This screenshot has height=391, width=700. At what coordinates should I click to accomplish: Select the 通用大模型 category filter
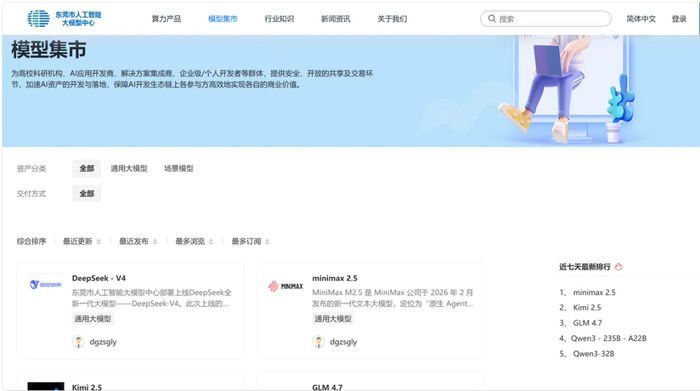pos(129,168)
